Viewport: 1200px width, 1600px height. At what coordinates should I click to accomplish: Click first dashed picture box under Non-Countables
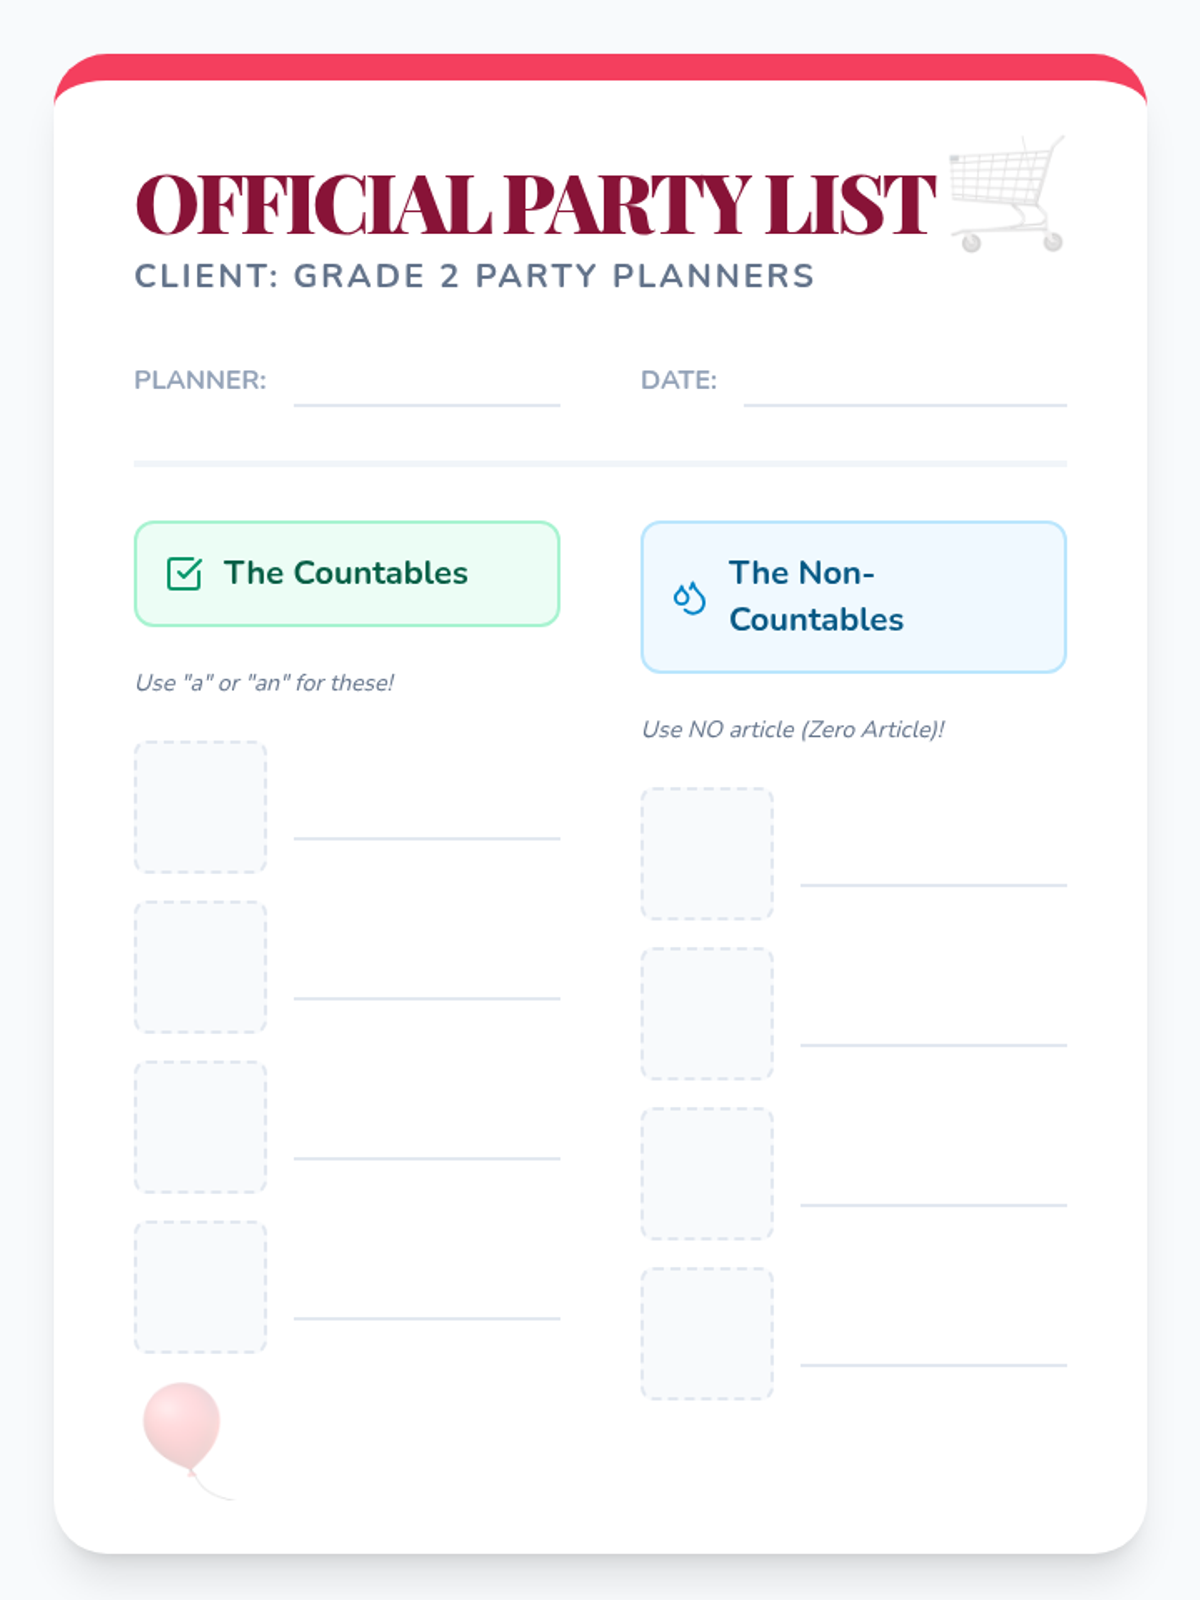[x=707, y=854]
